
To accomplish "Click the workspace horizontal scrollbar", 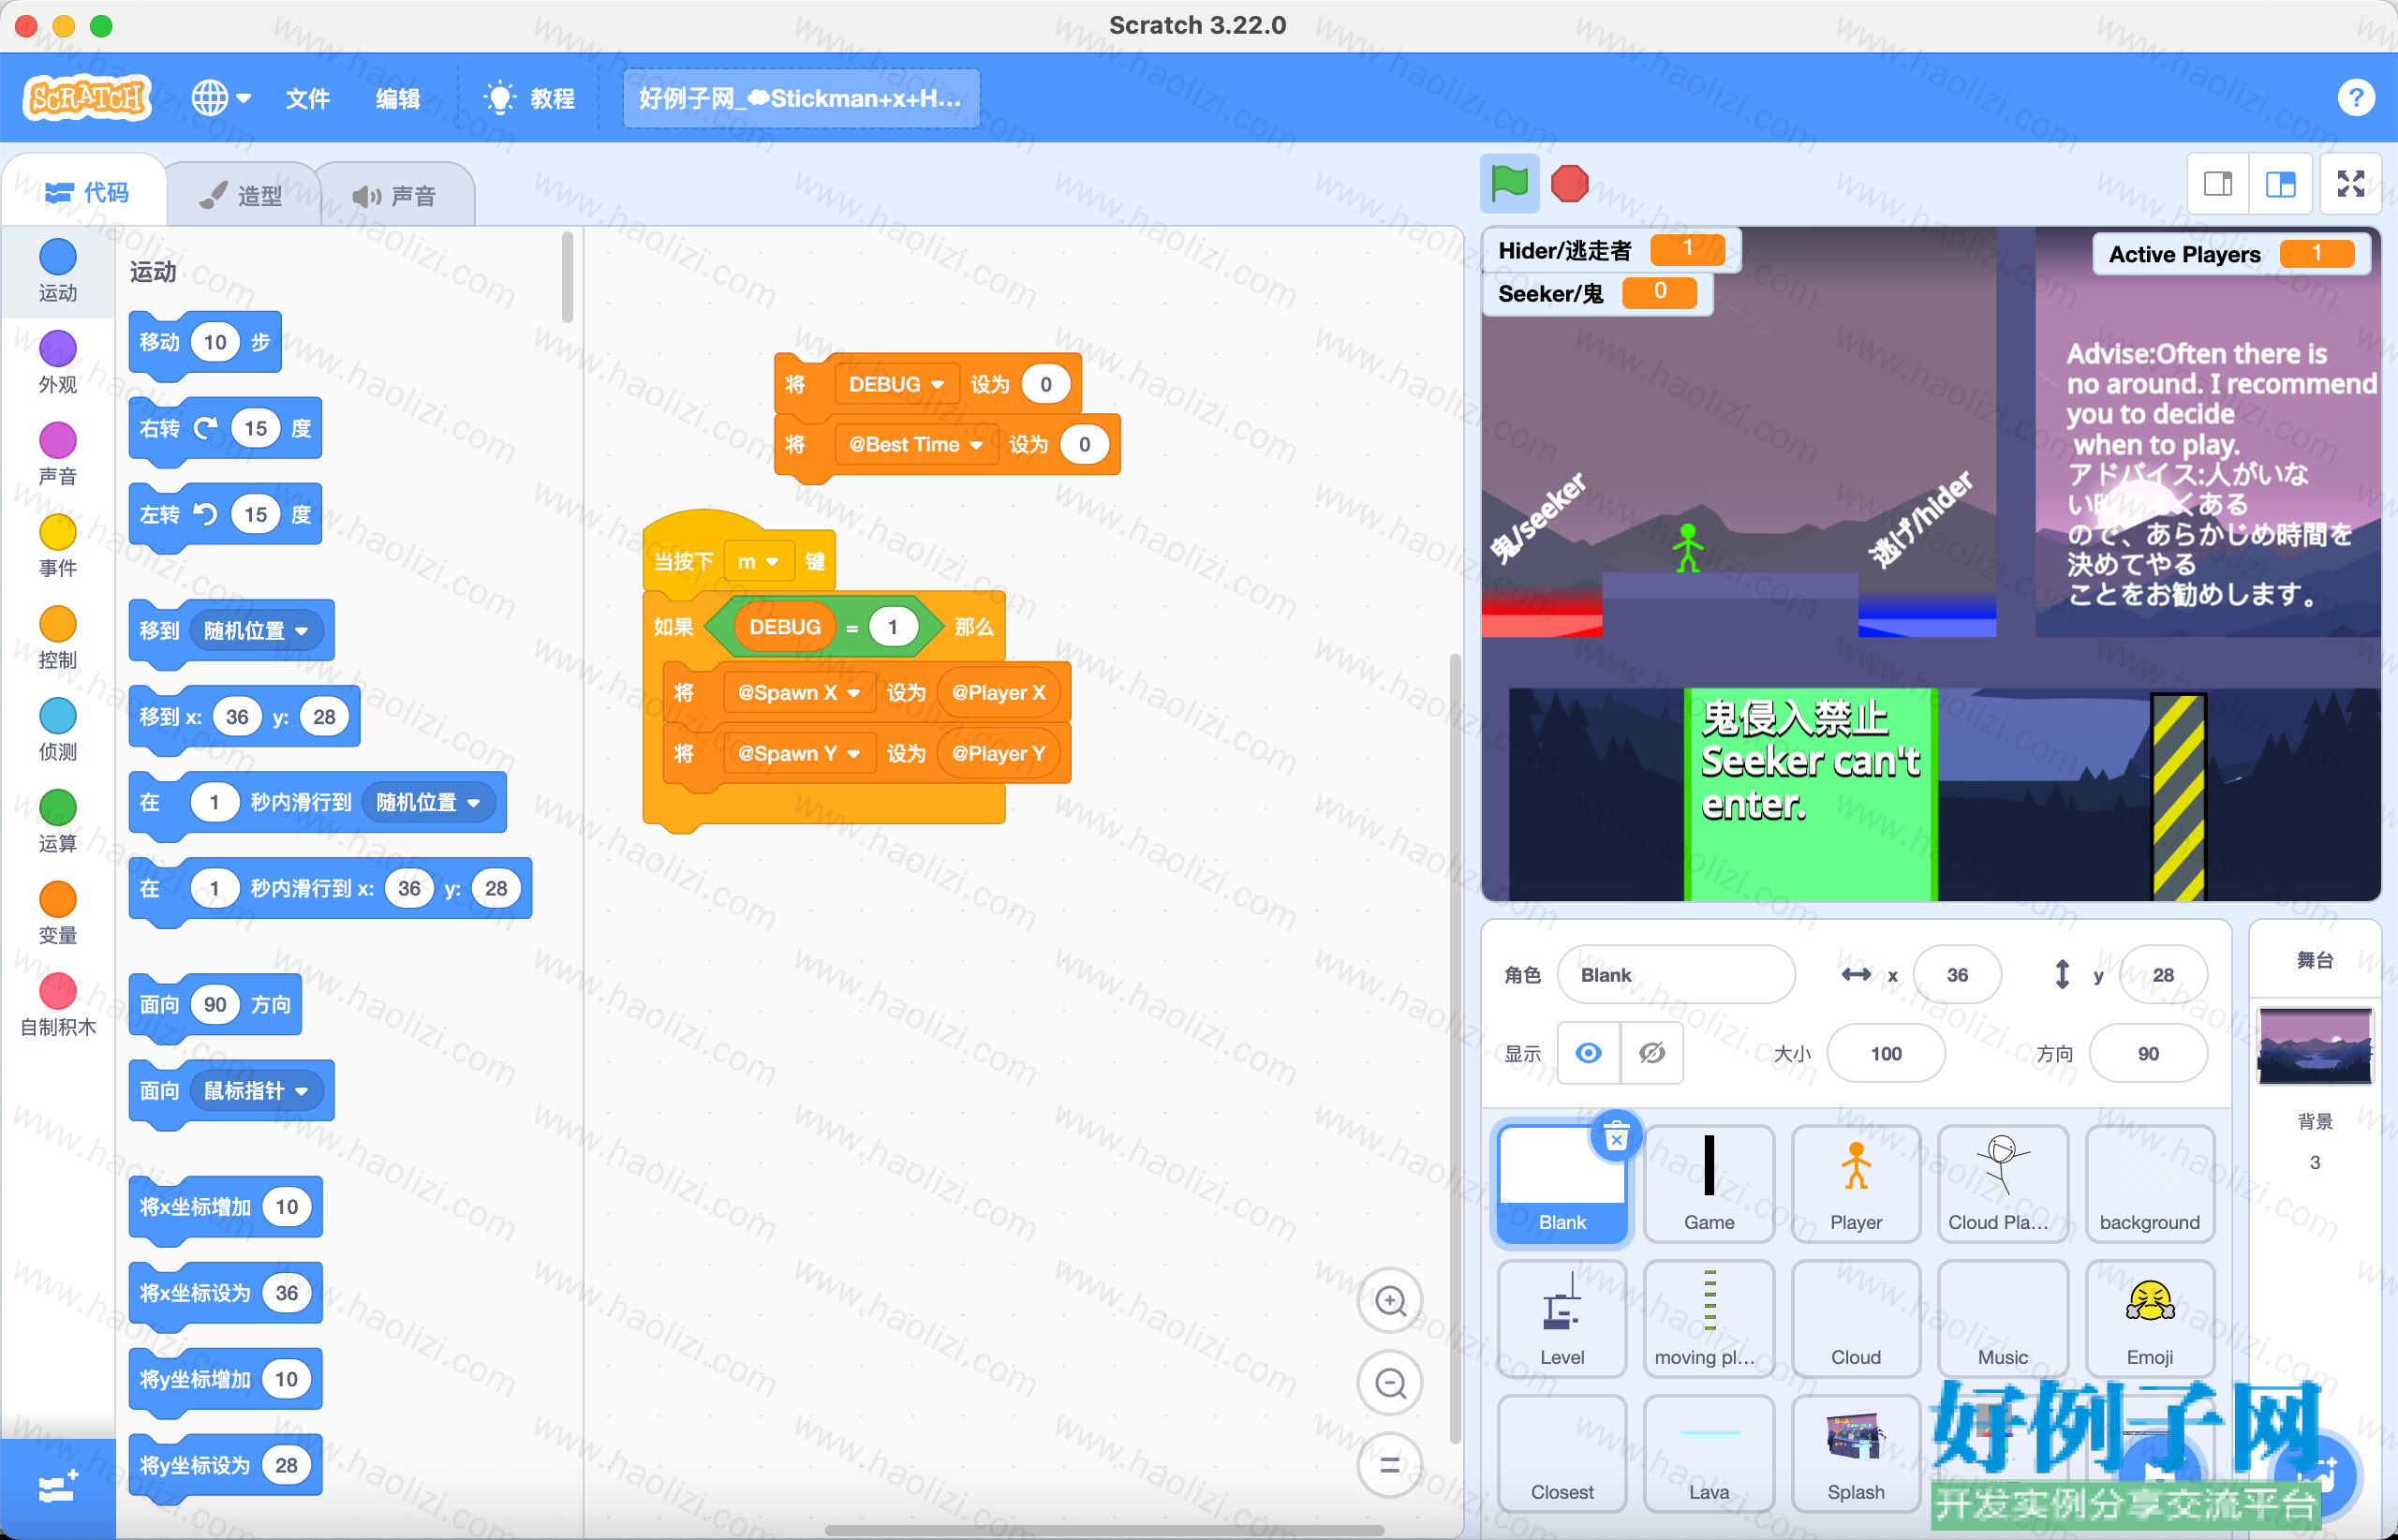I will [1105, 1530].
